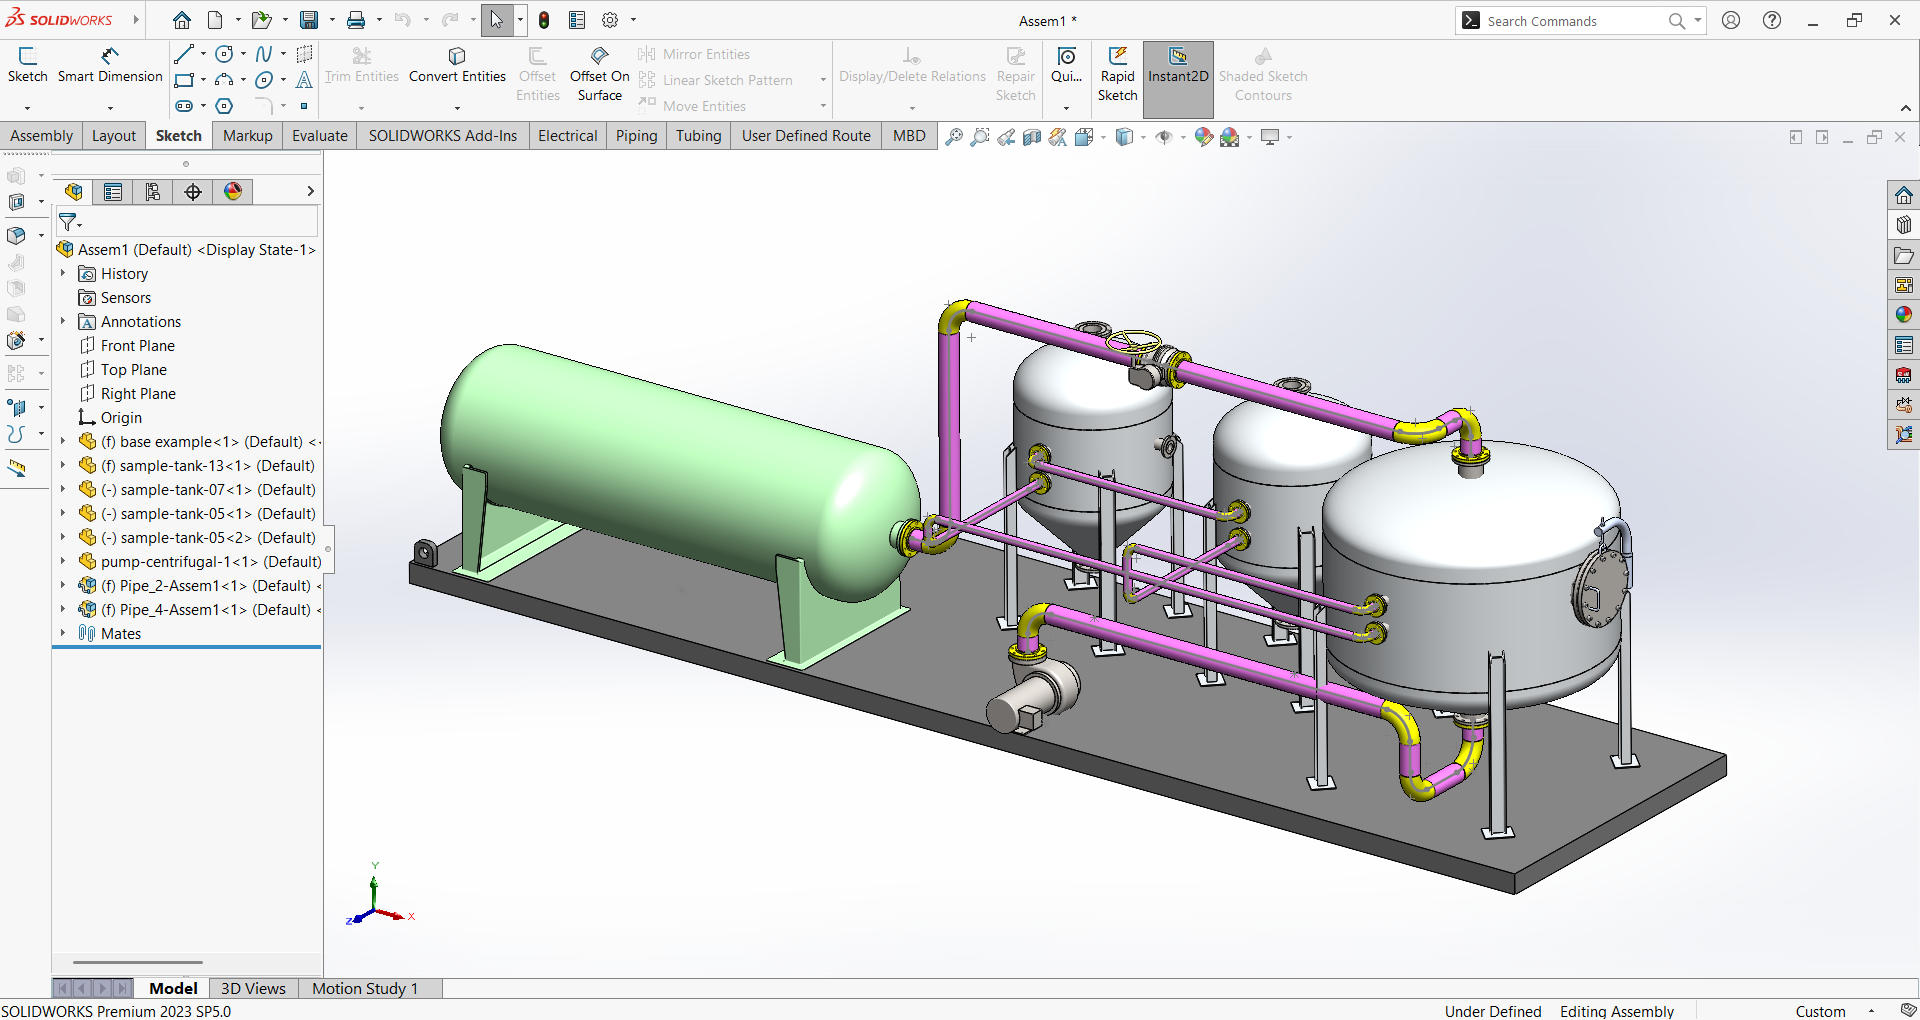This screenshot has height=1020, width=1920.
Task: Open the Section View tool
Action: (x=1033, y=136)
